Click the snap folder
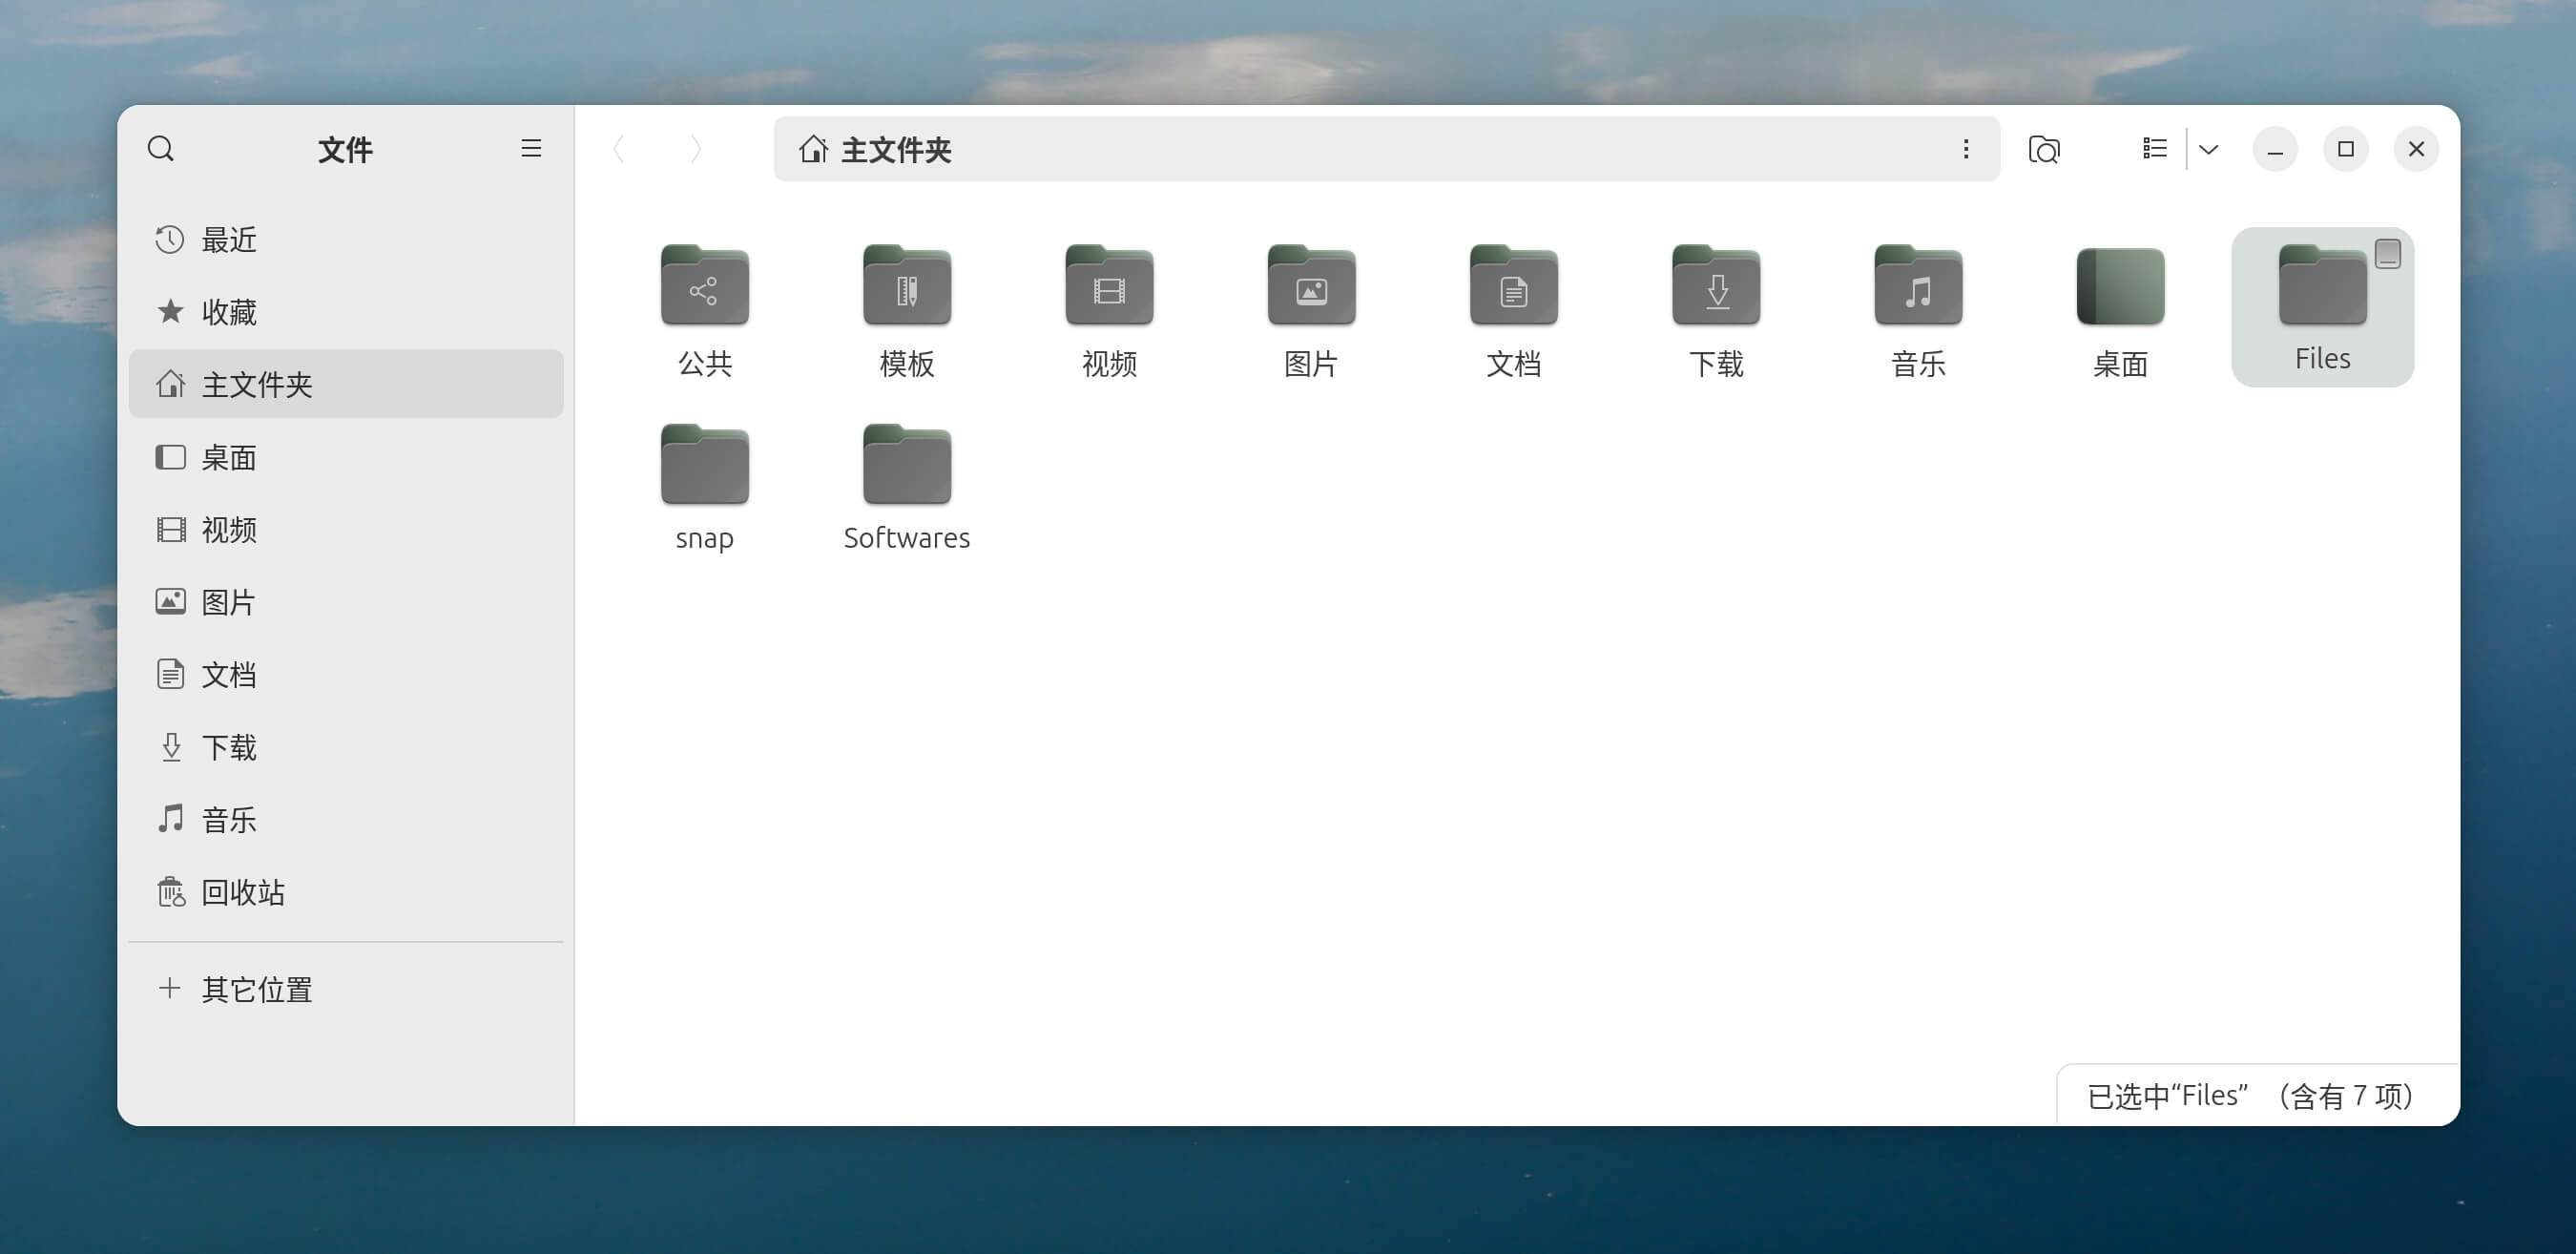 [704, 466]
